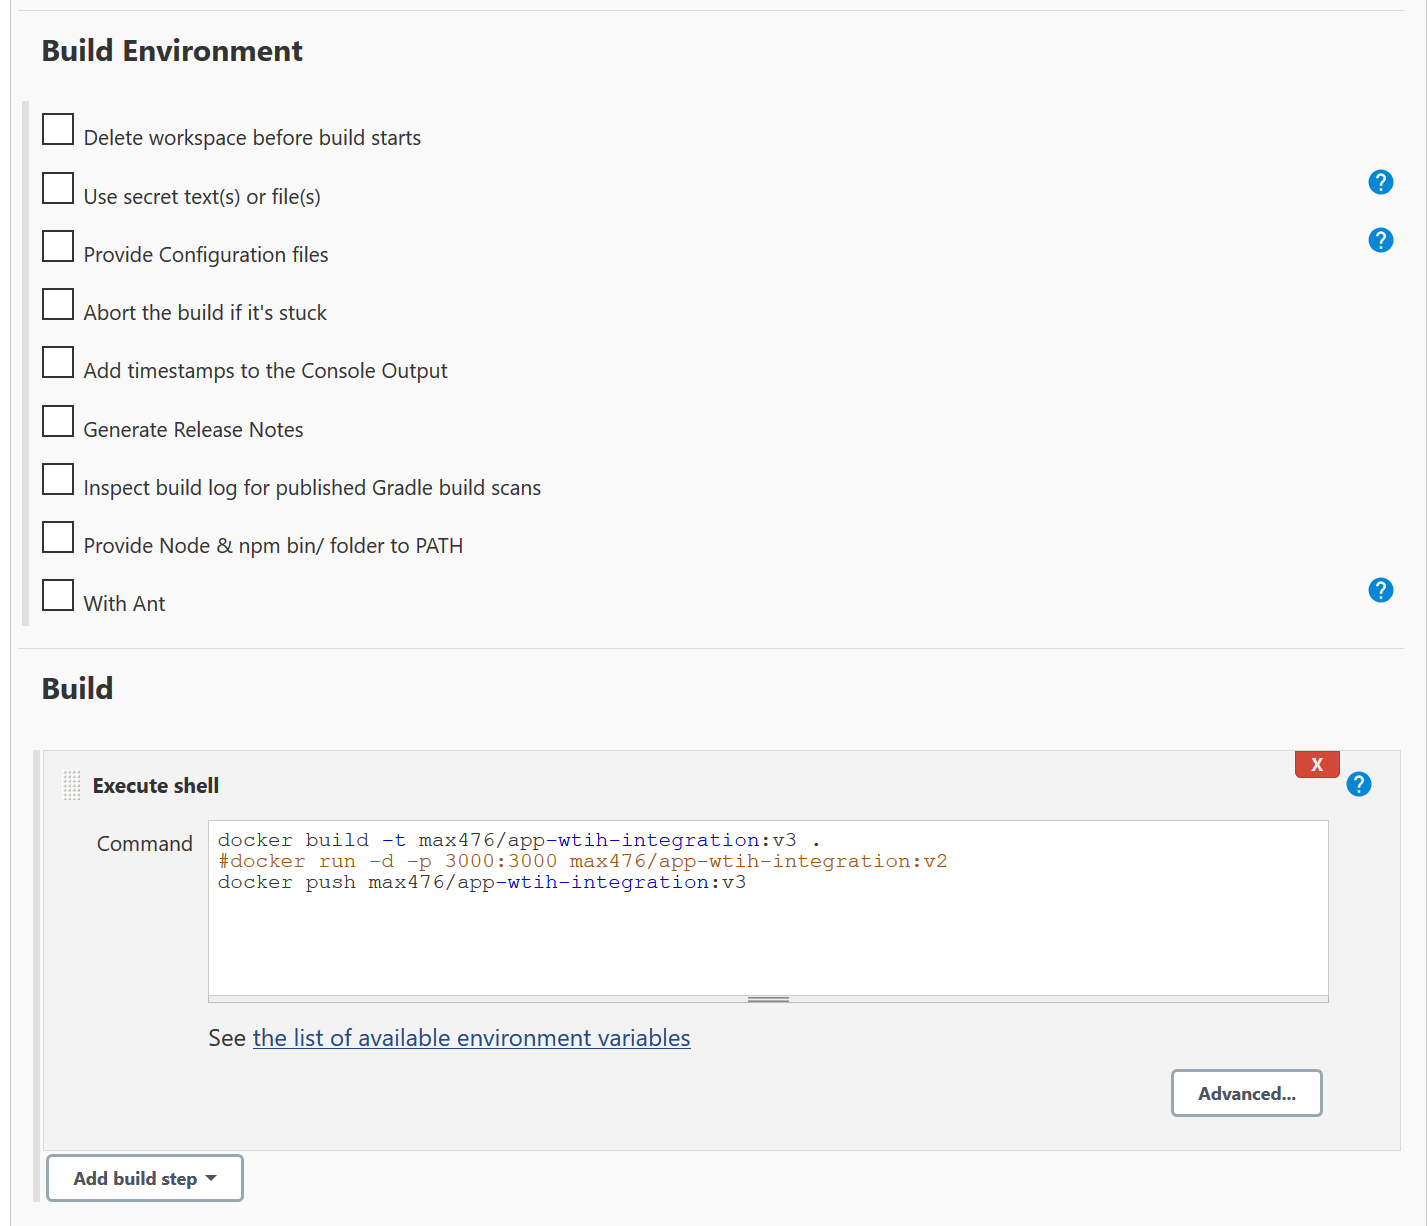Toggle the With Ant checkbox

(x=58, y=595)
